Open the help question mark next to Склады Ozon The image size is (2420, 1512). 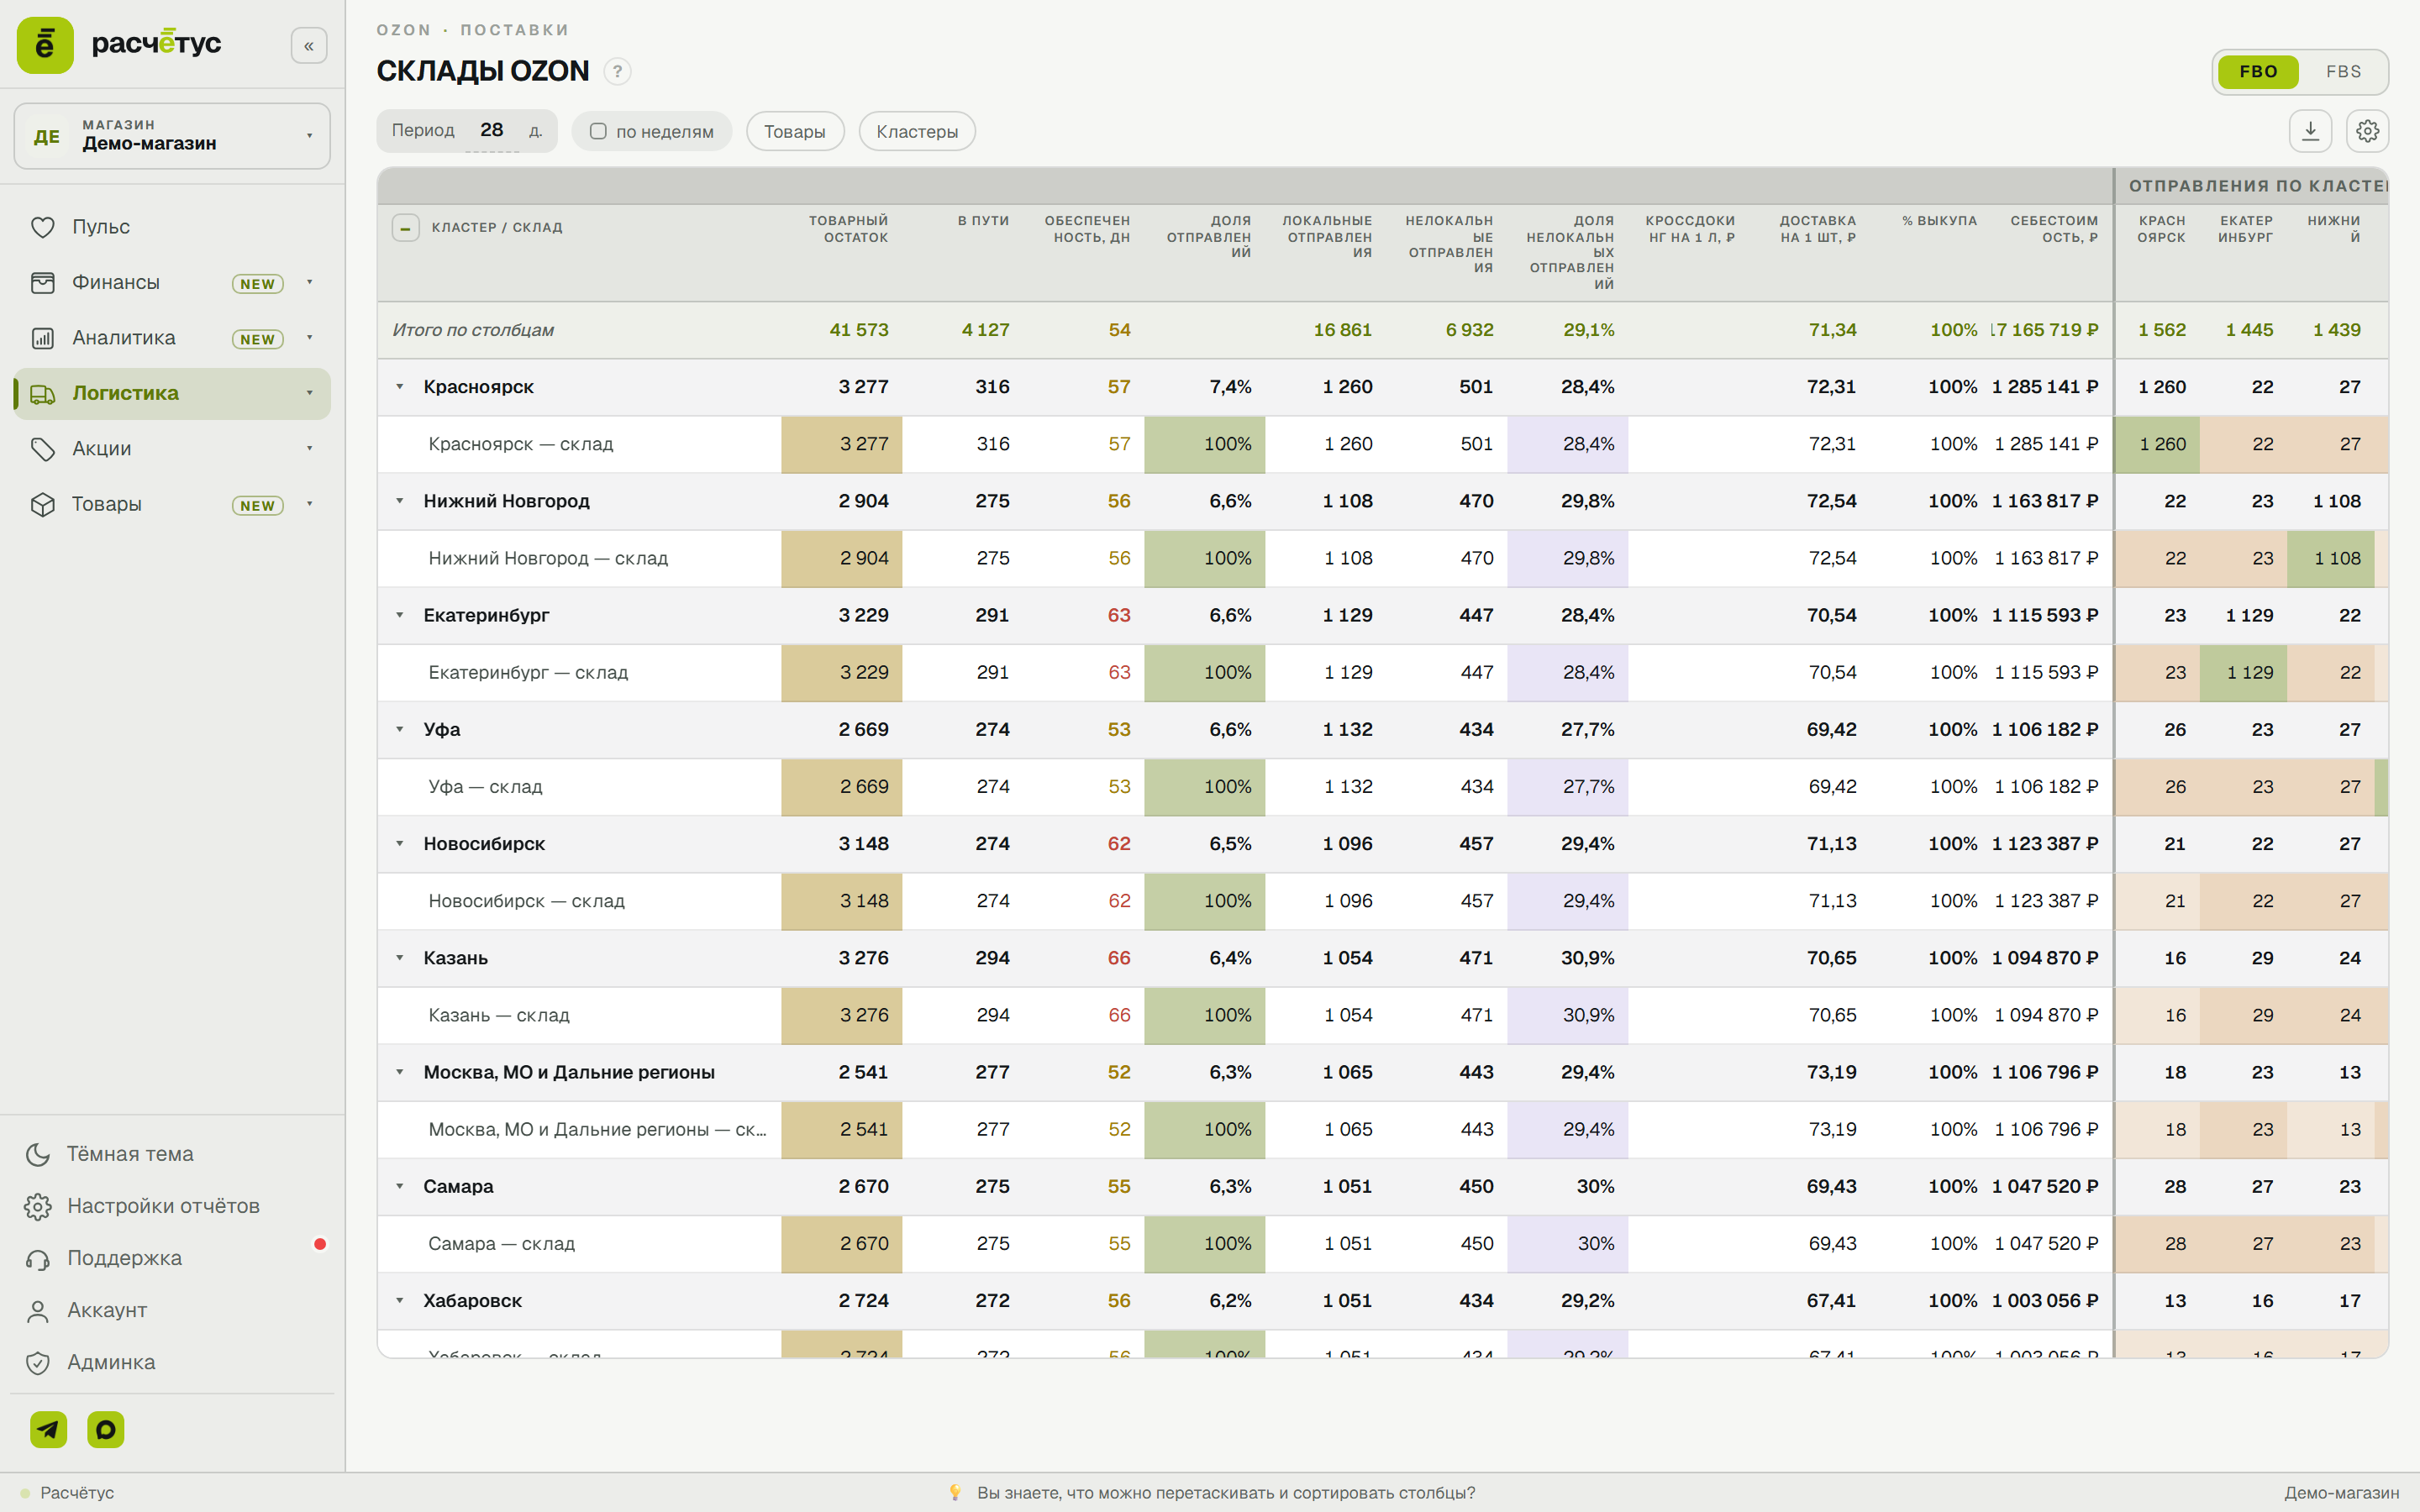(x=617, y=71)
